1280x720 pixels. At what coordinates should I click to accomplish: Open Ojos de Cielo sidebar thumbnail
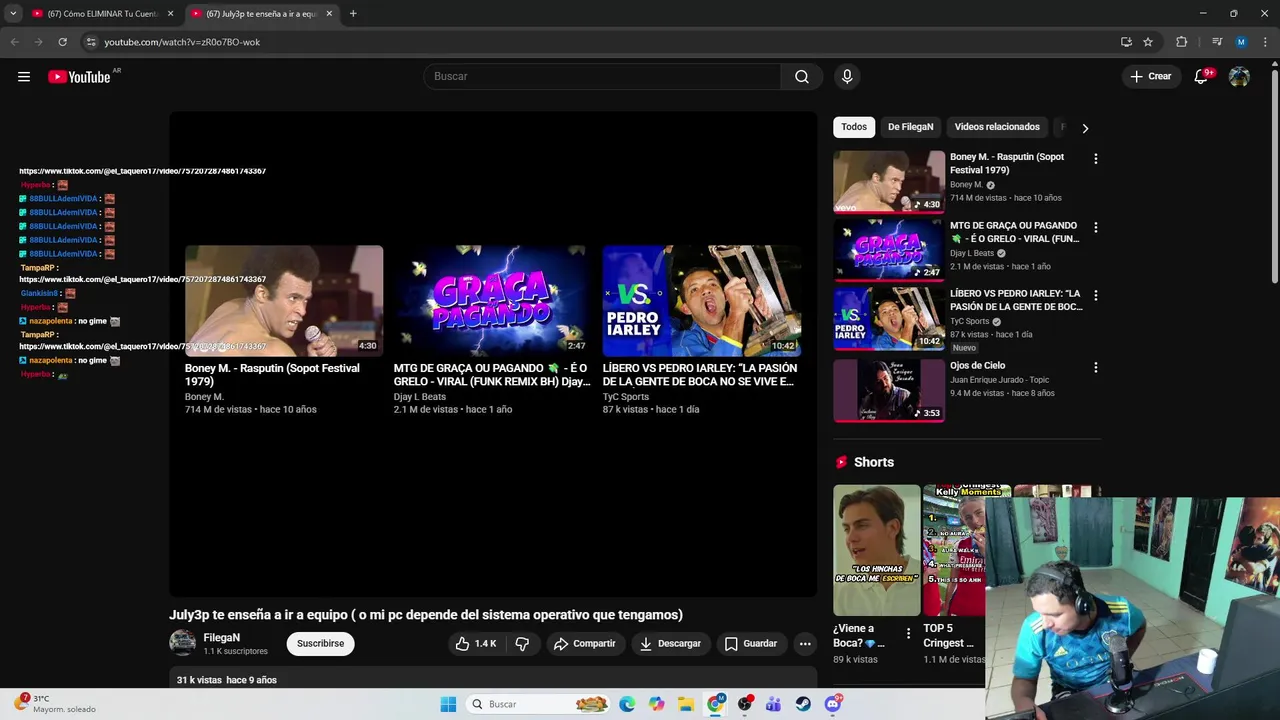889,390
